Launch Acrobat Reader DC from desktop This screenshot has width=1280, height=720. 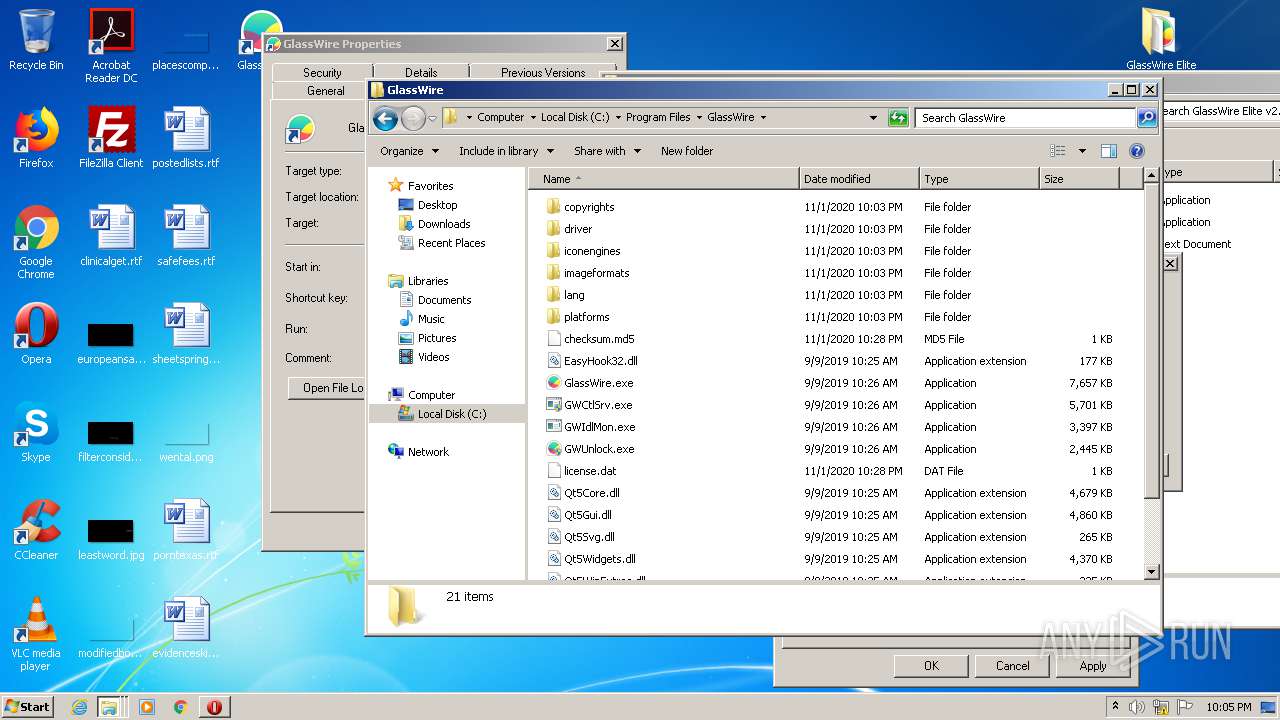pyautogui.click(x=111, y=46)
